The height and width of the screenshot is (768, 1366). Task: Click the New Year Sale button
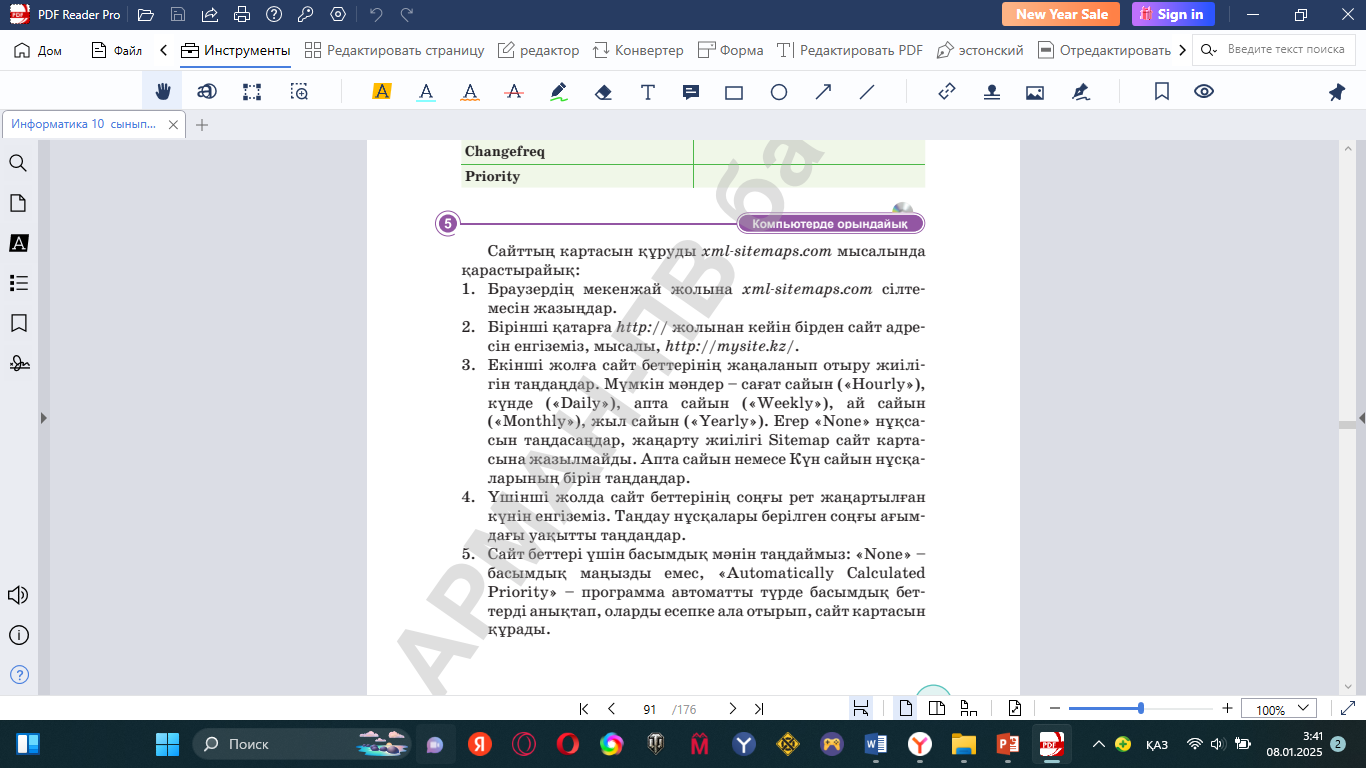(1061, 14)
